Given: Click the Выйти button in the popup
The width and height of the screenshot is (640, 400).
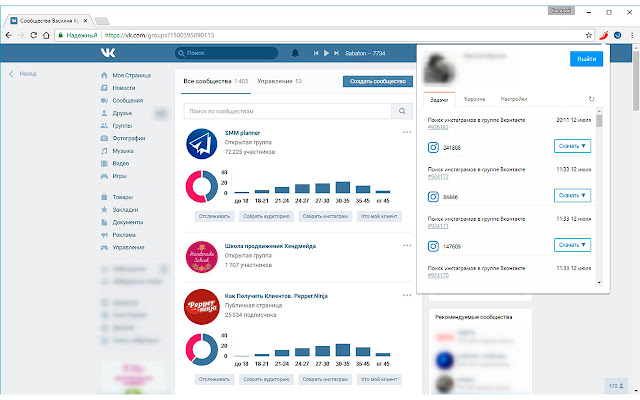Looking at the screenshot, I should pos(586,60).
